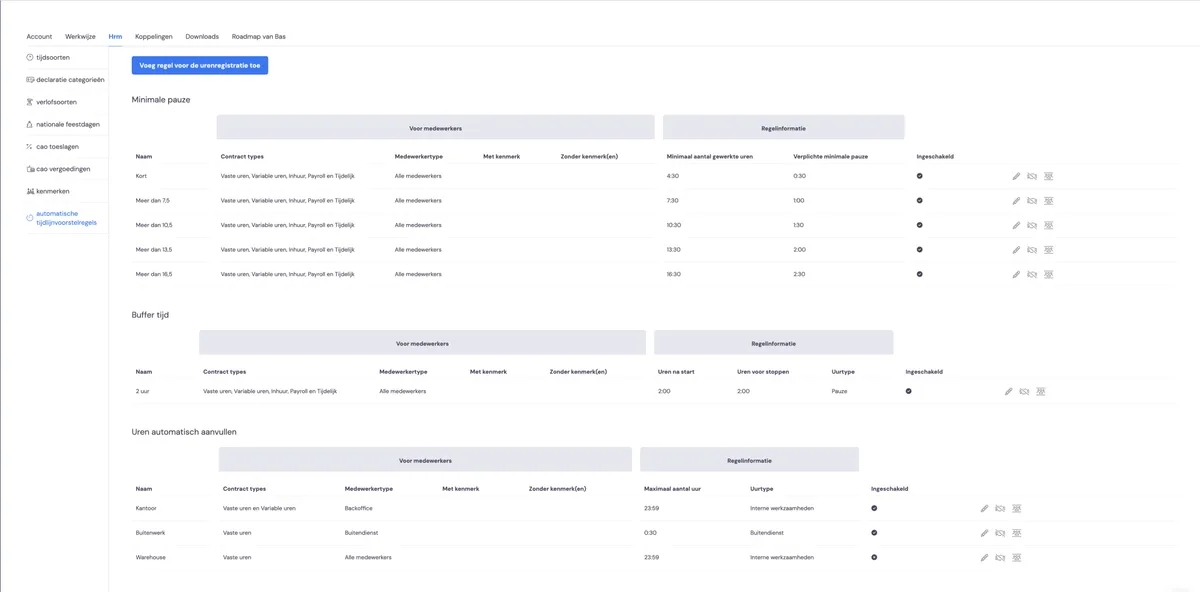Edit the 2 uur buffer rule via pencil

(1008, 391)
